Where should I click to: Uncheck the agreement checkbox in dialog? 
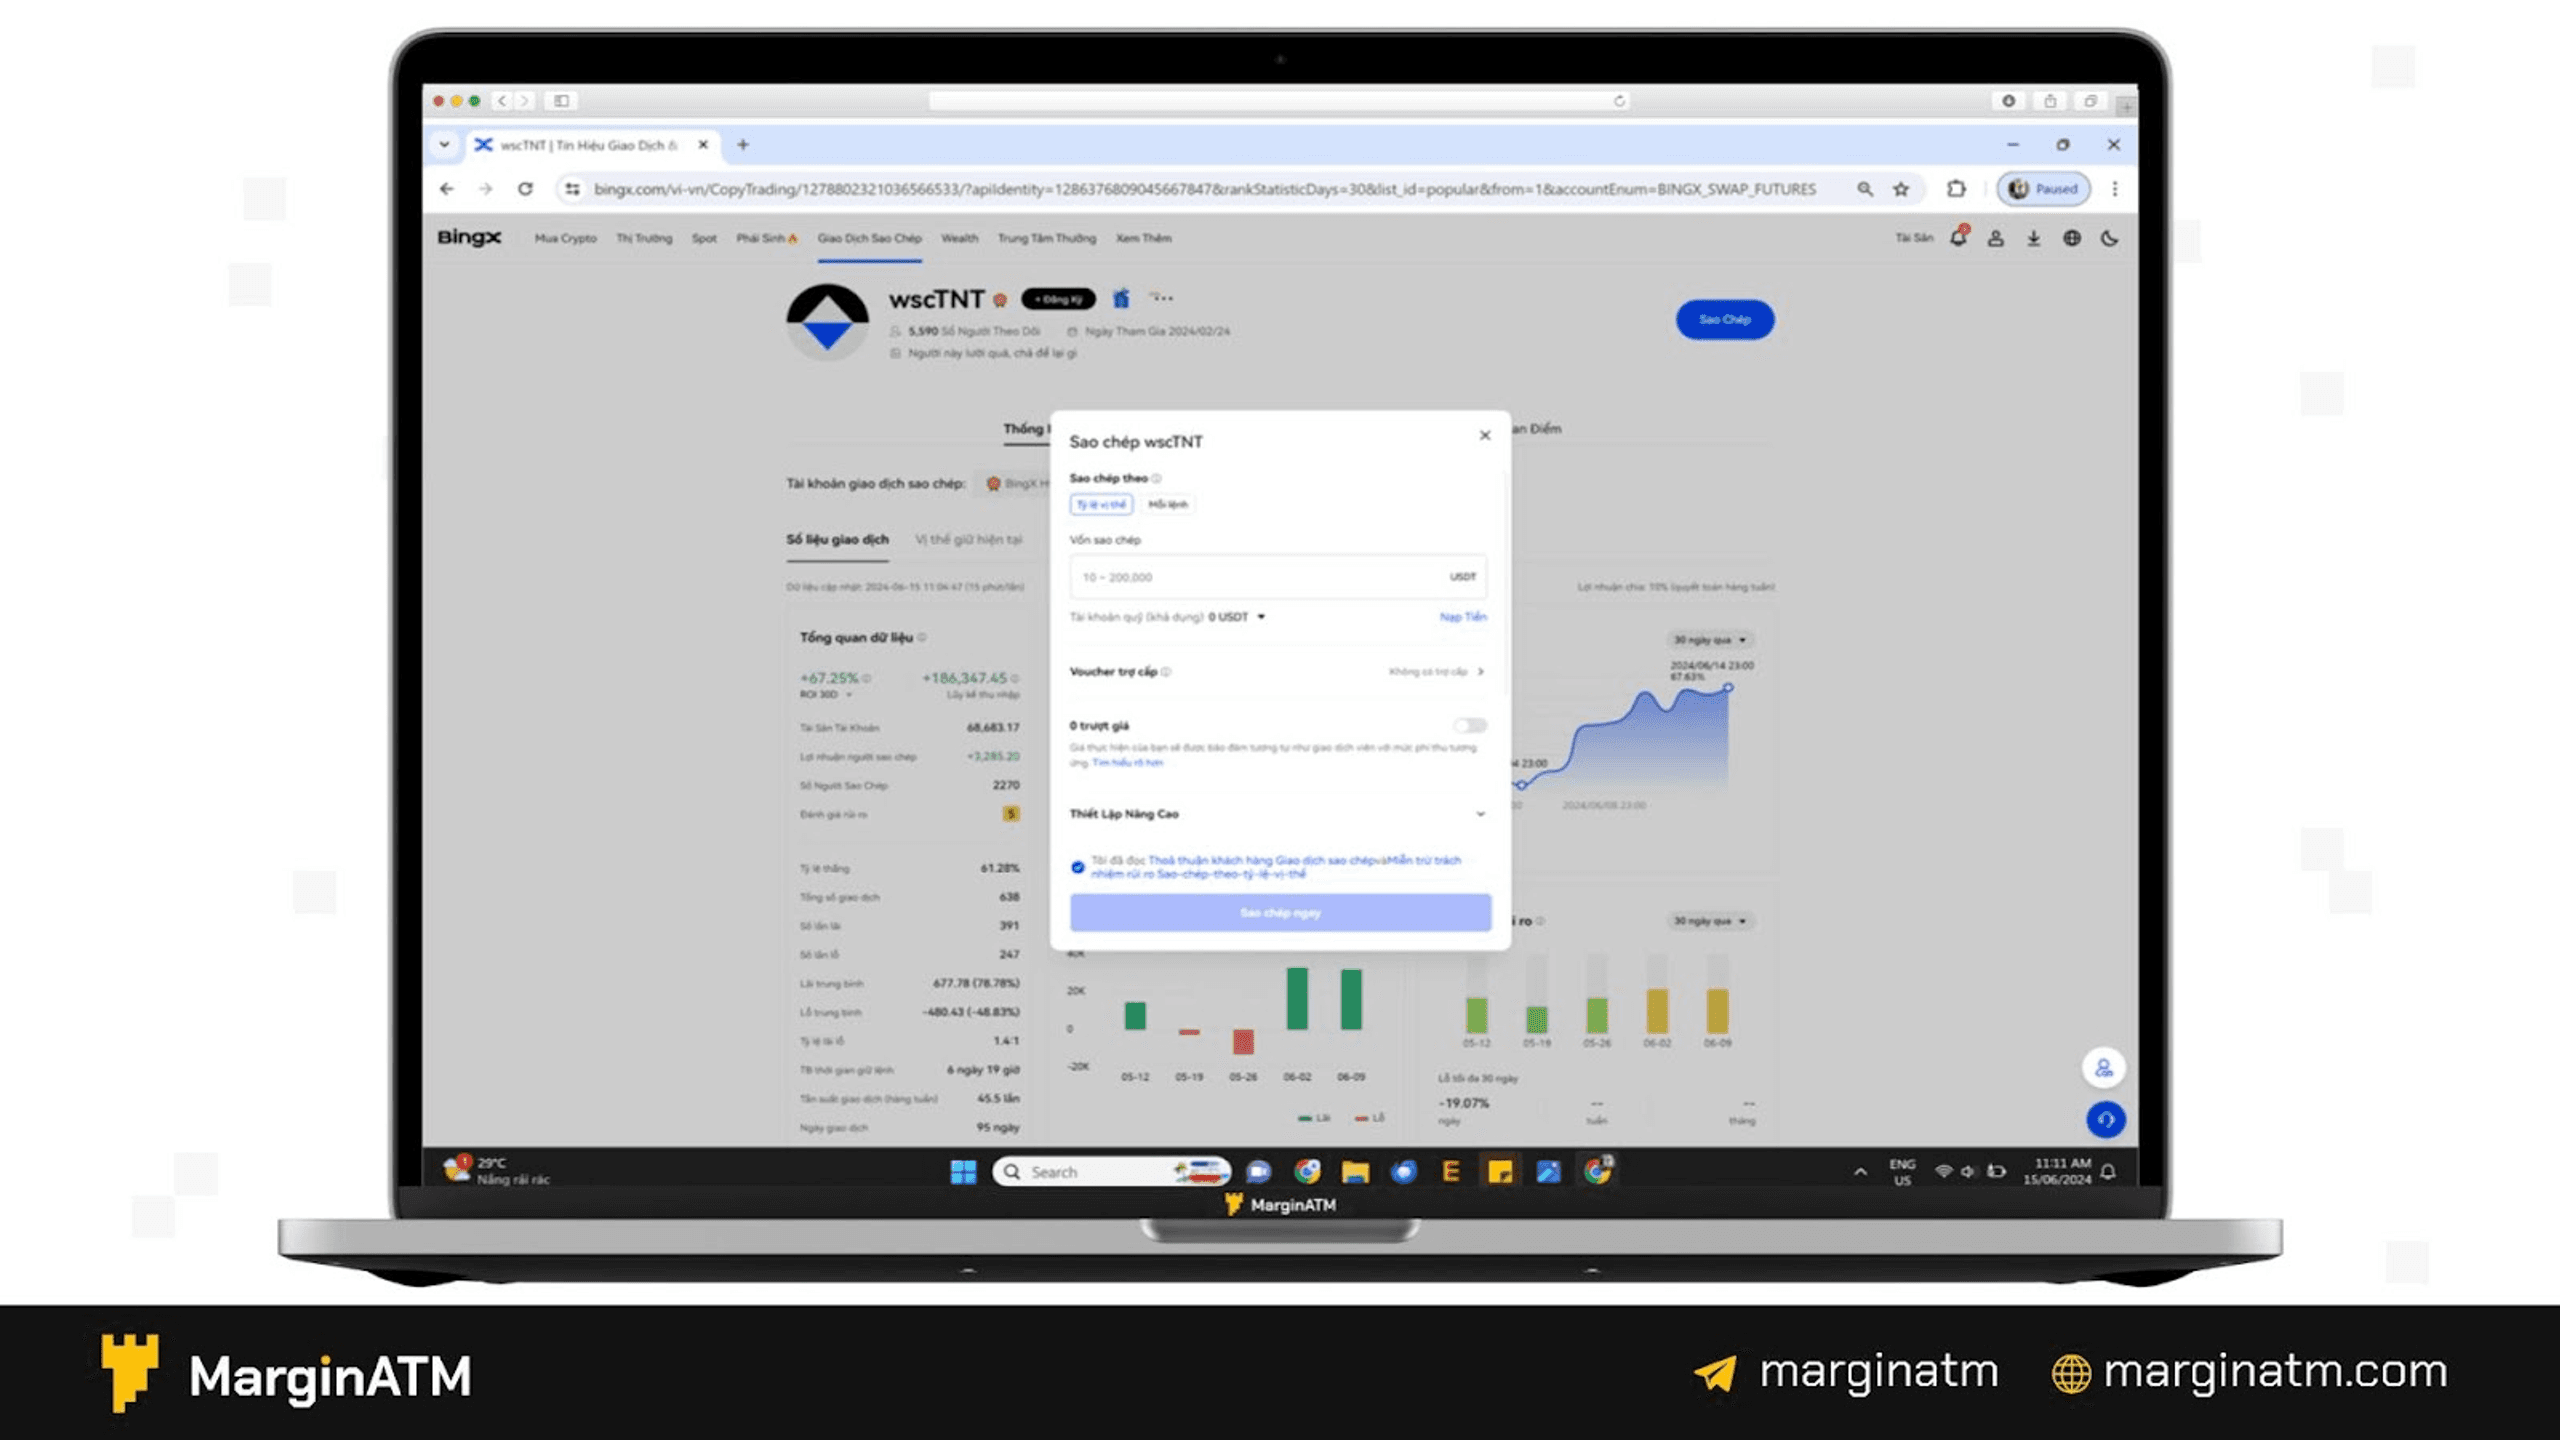tap(1078, 867)
